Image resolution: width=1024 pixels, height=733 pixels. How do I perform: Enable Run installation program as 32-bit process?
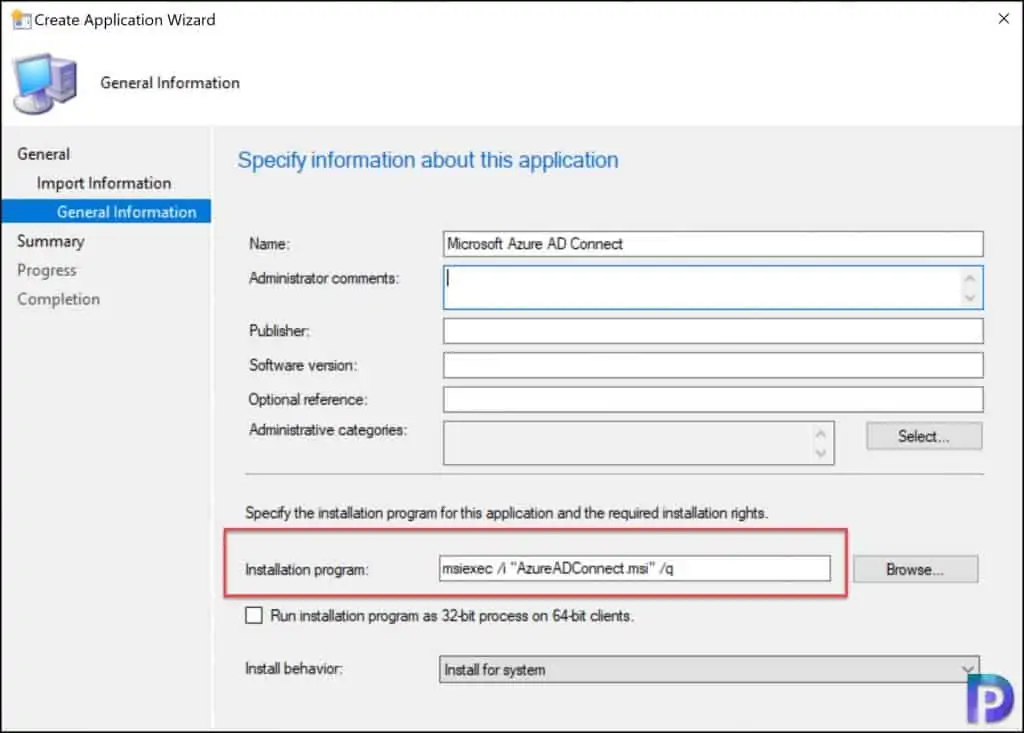click(254, 615)
